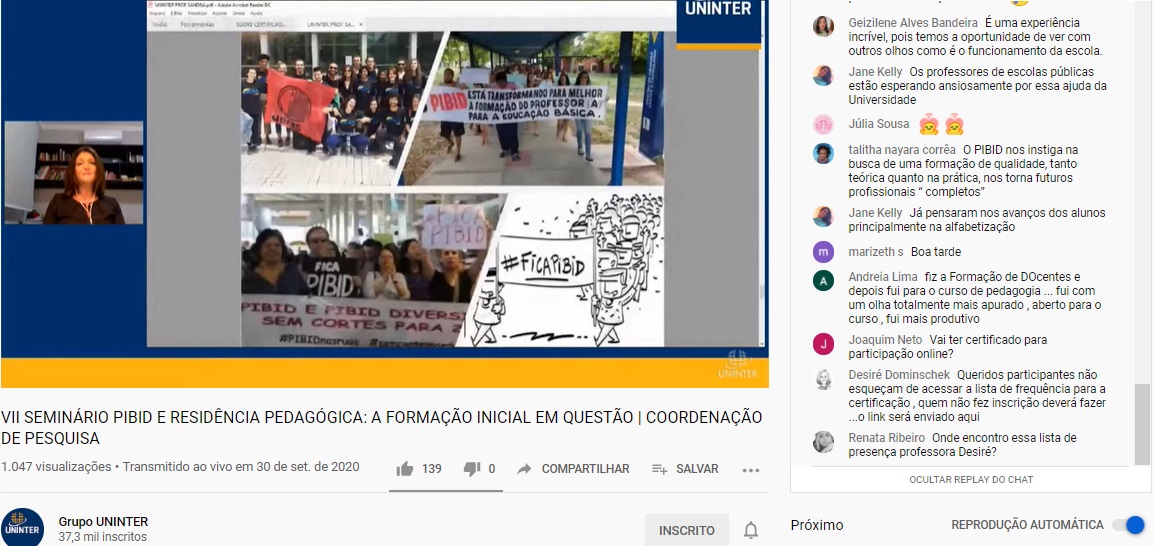Click the Grupo UNINTER channel name
This screenshot has height=546, width=1154.
(x=103, y=522)
